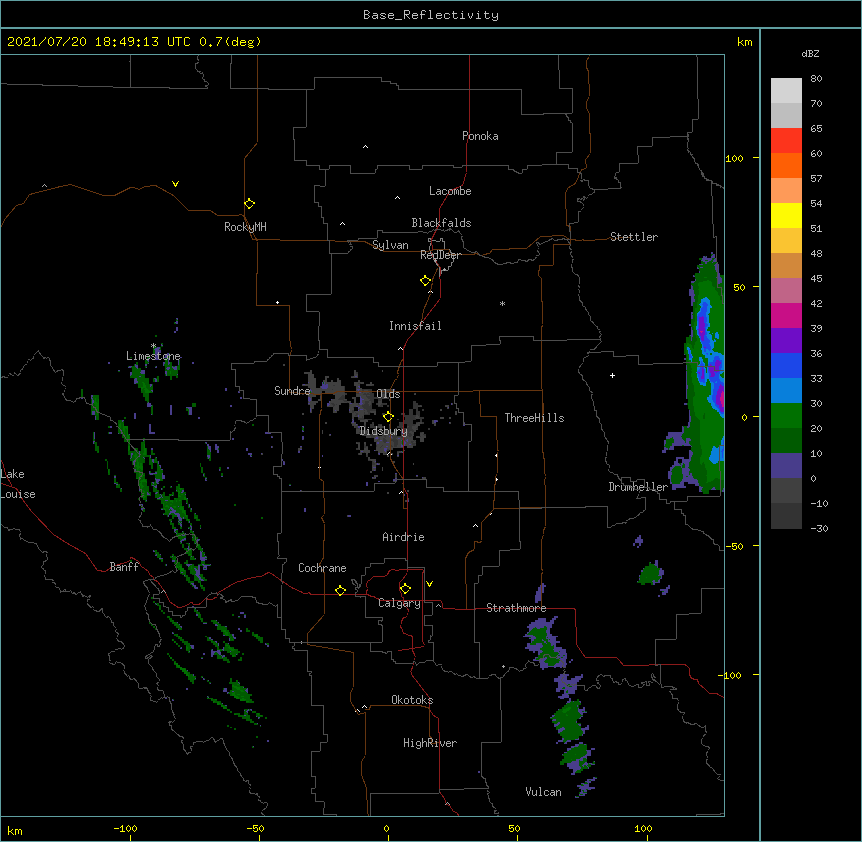
Task: Click the Vulcan town label
Action: click(x=543, y=792)
